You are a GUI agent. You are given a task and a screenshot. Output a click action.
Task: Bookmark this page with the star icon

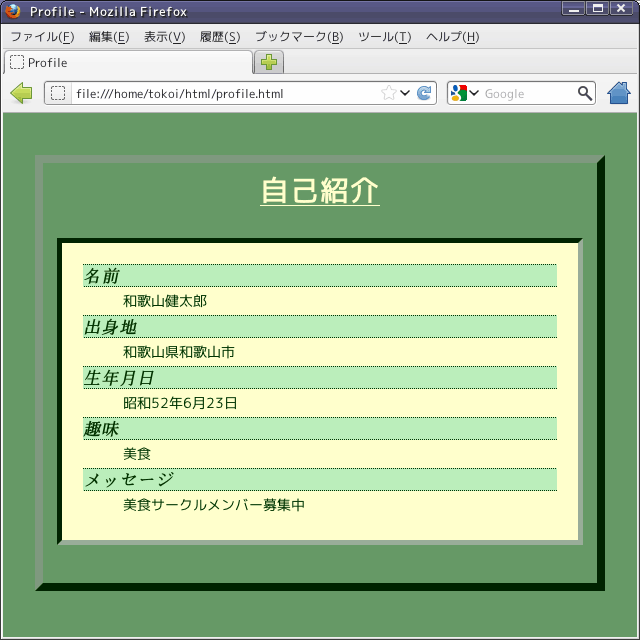pyautogui.click(x=388, y=94)
